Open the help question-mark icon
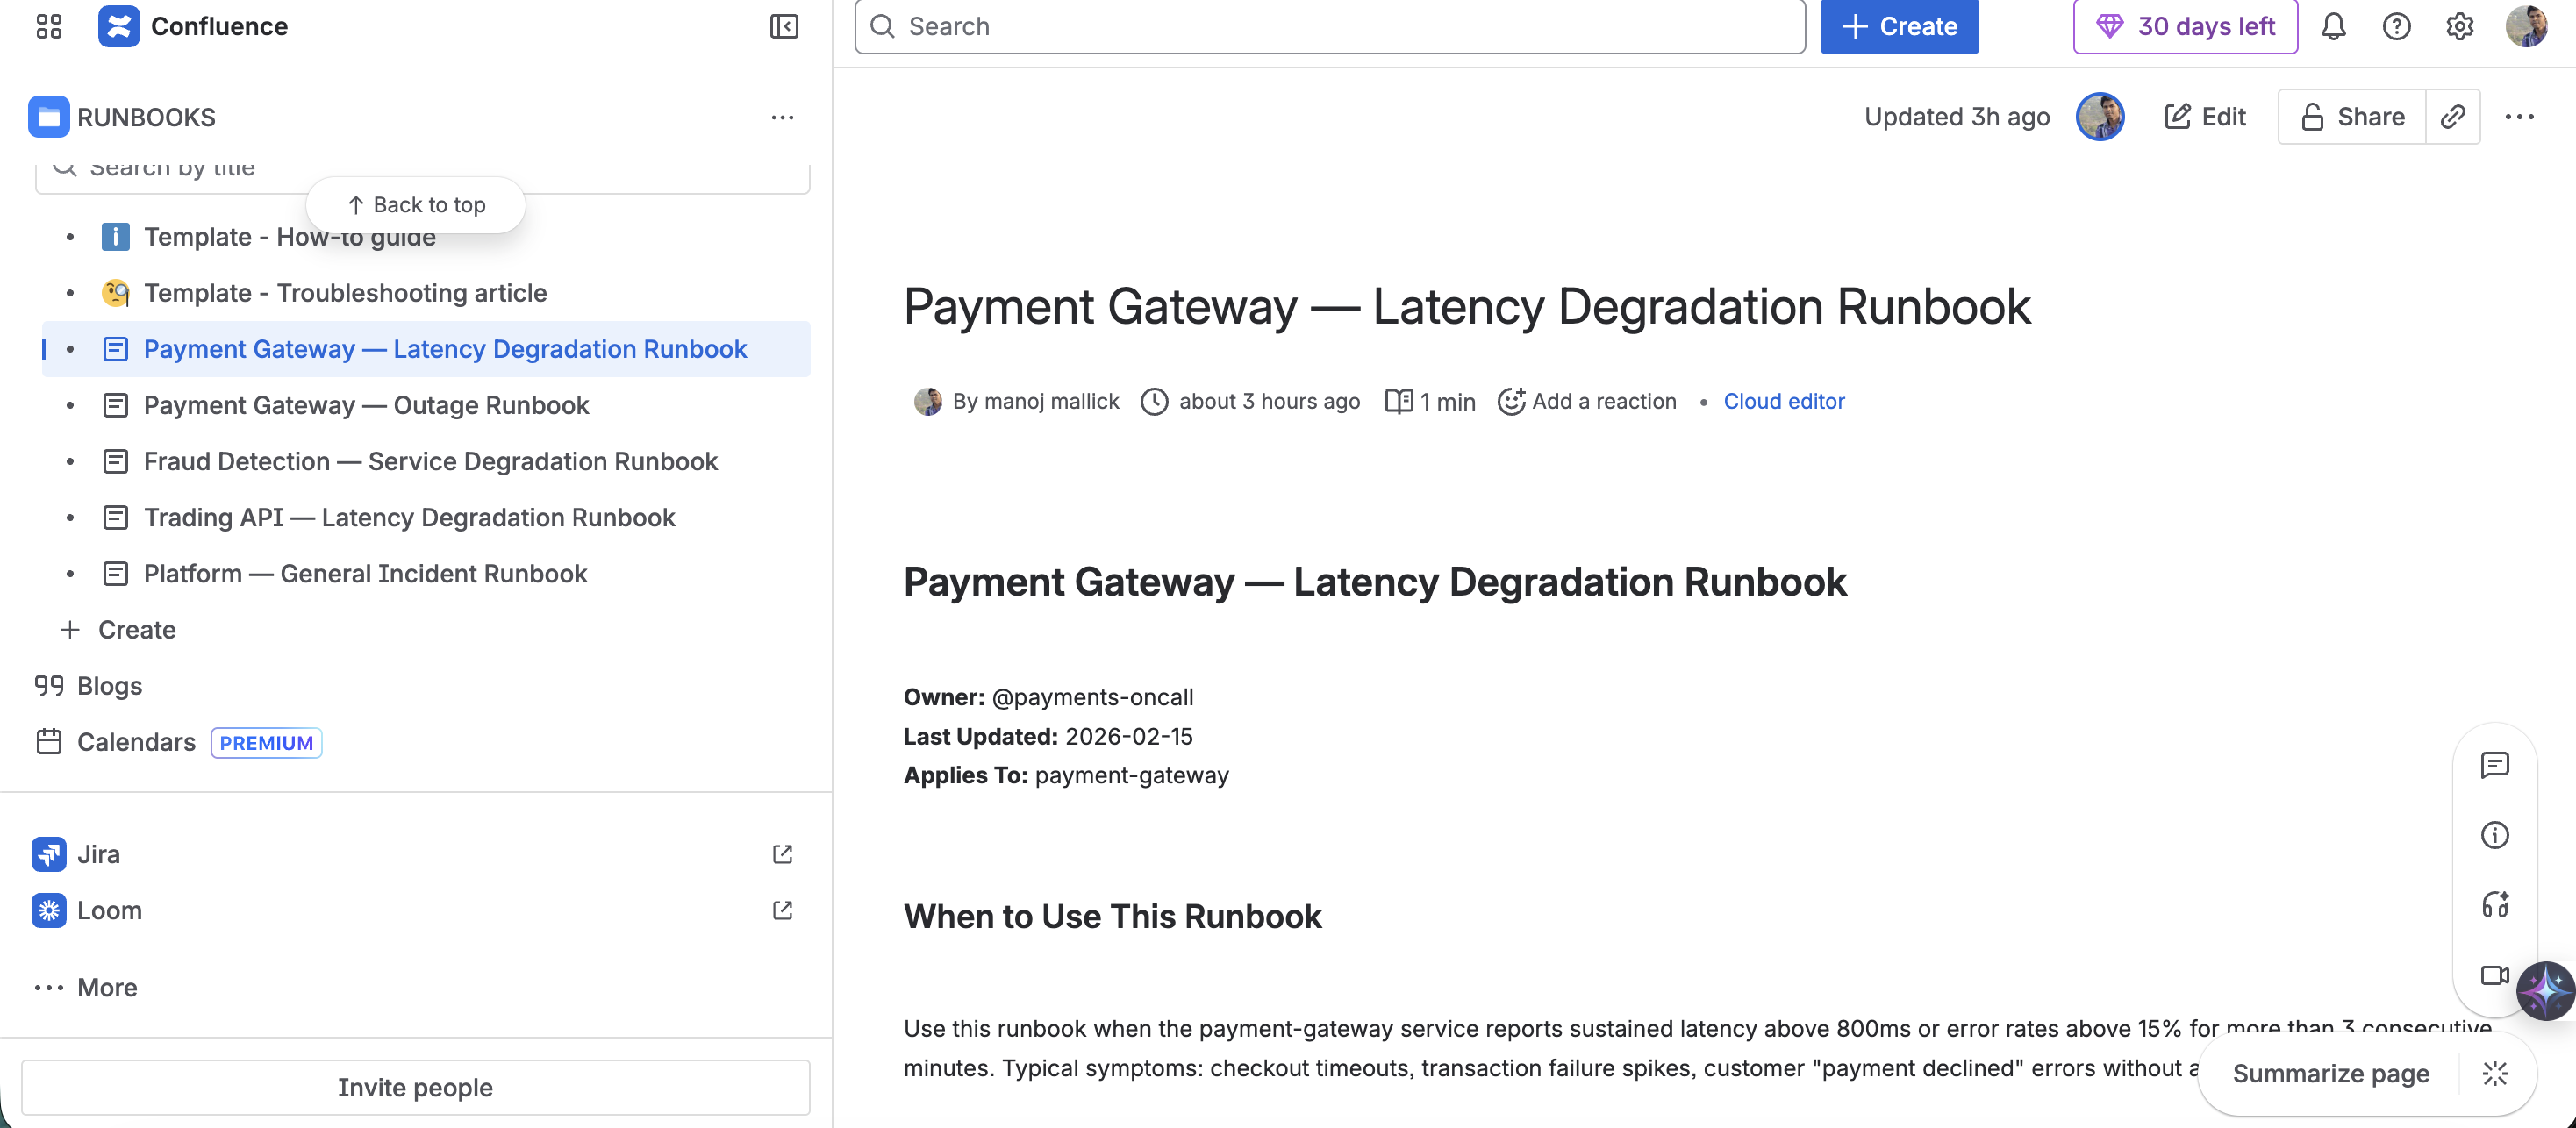 point(2397,26)
